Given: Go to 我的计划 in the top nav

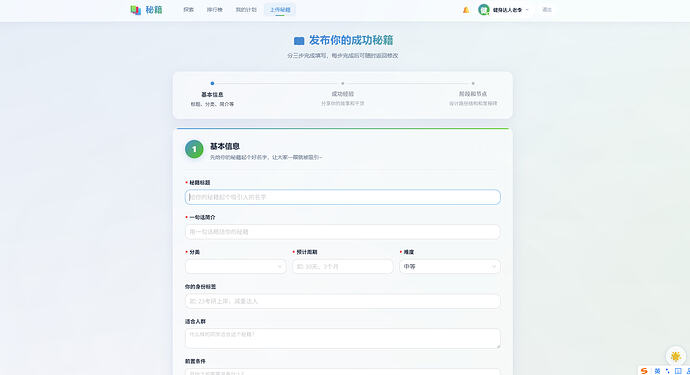Looking at the screenshot, I should pyautogui.click(x=246, y=10).
